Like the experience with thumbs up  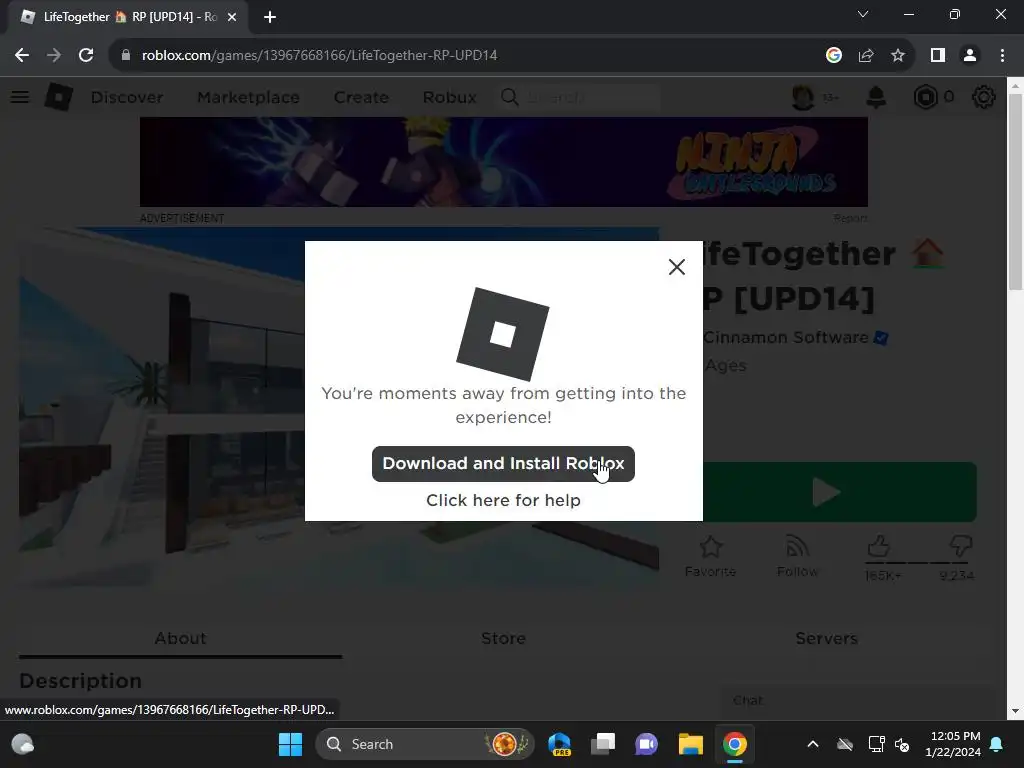879,547
